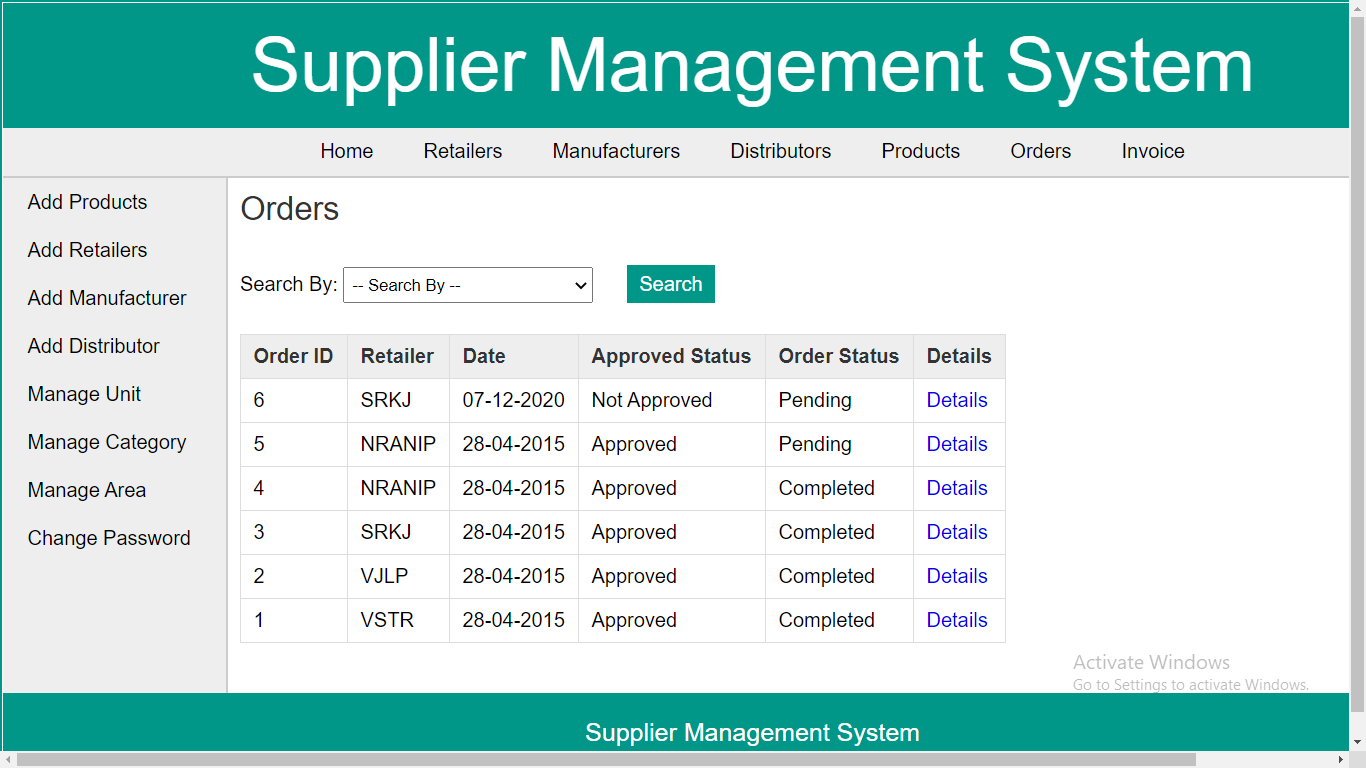This screenshot has width=1366, height=768.
Task: Open Details for the VSTR retailer order
Action: click(956, 620)
